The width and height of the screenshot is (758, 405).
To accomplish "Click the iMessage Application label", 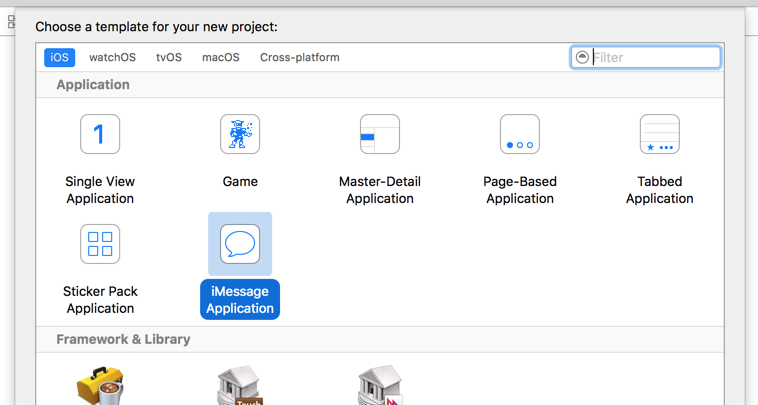I will click(x=240, y=300).
